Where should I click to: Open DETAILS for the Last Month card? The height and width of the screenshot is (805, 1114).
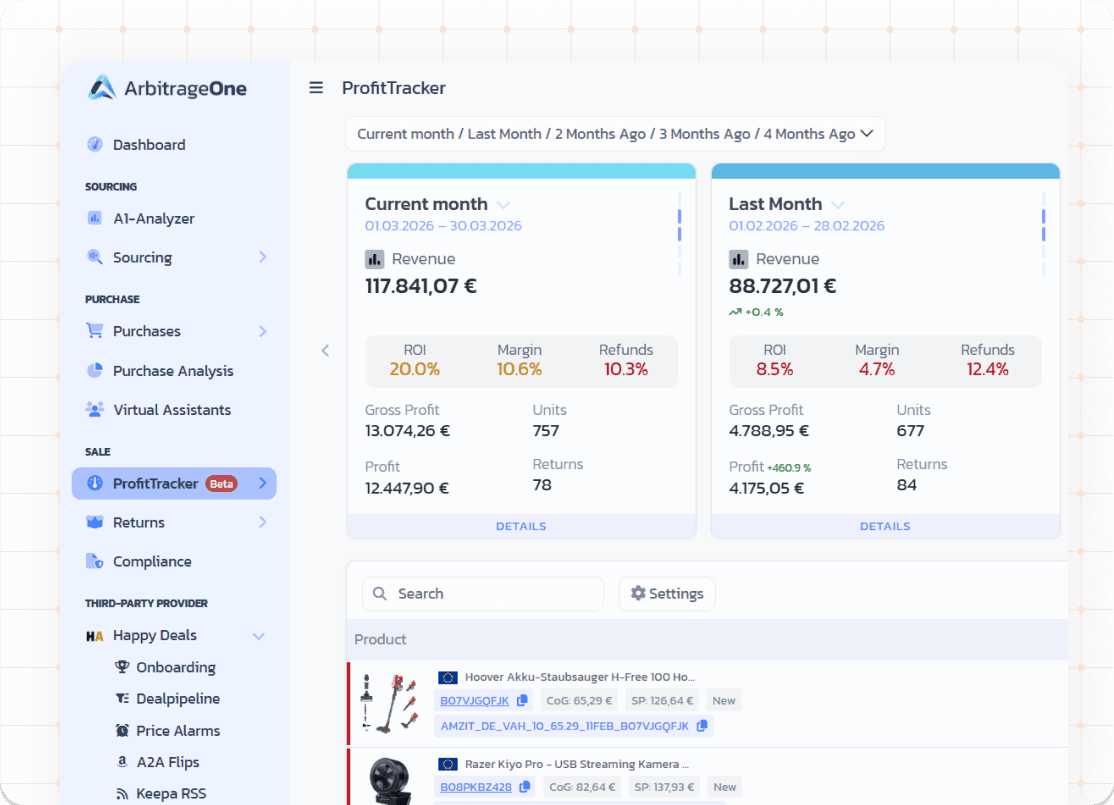pos(885,526)
